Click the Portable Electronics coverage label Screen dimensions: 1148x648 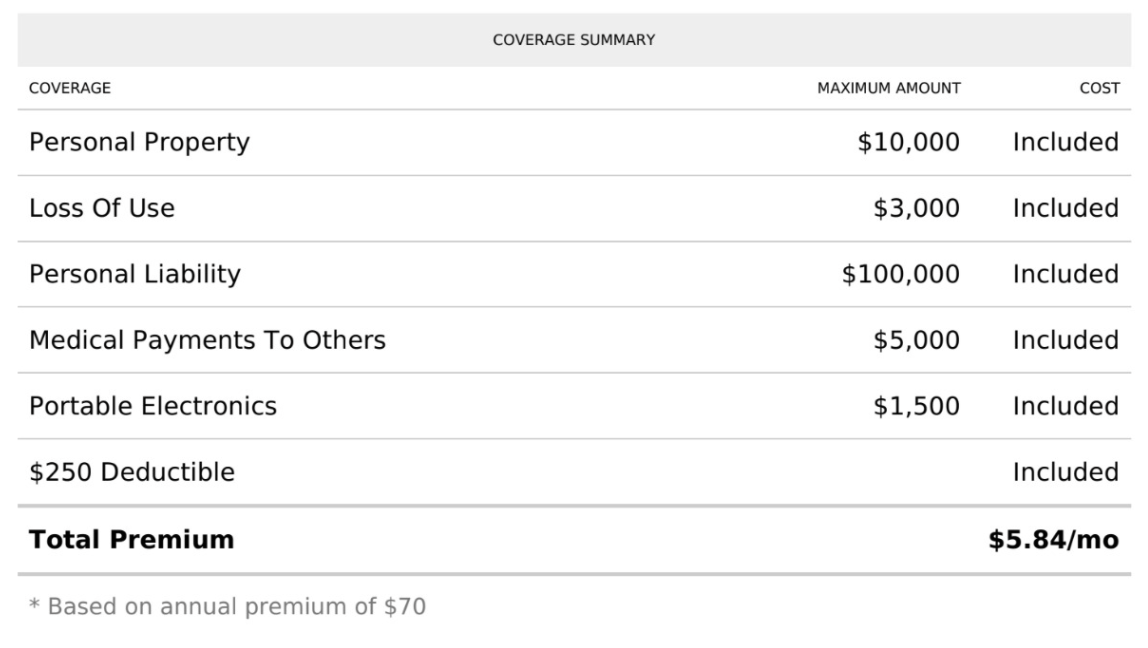[153, 406]
